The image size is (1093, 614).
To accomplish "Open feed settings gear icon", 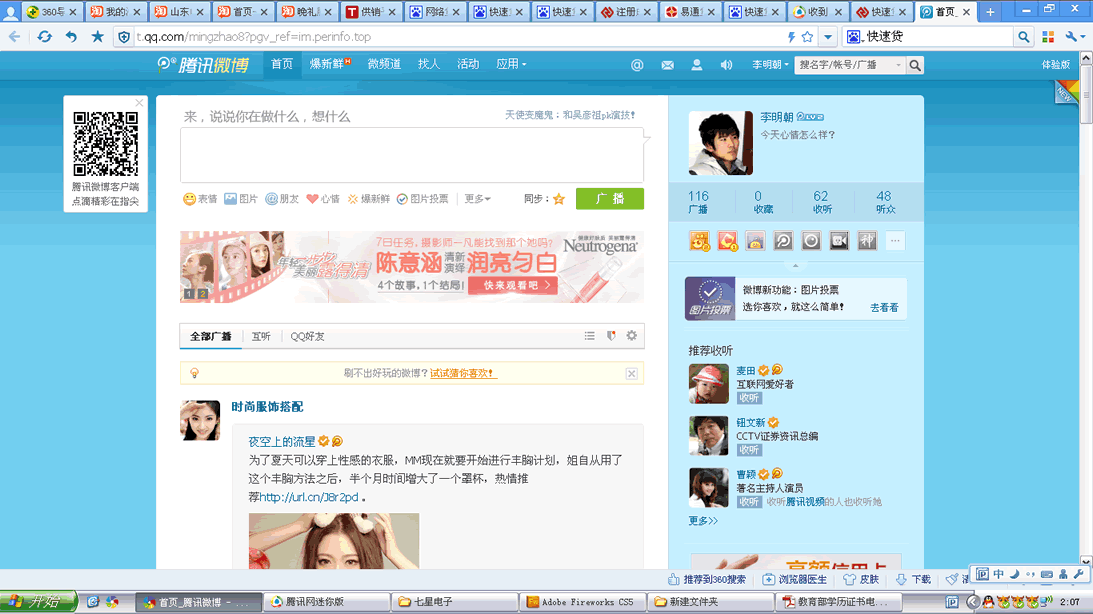I will [x=631, y=336].
